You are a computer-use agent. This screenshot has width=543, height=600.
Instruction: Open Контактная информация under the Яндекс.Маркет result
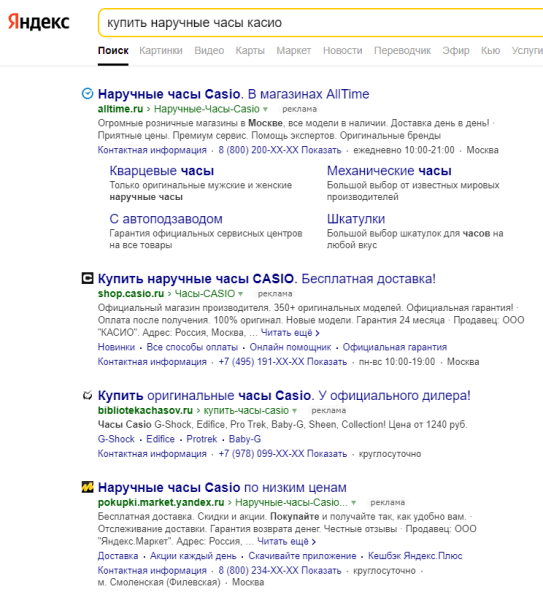tap(152, 571)
